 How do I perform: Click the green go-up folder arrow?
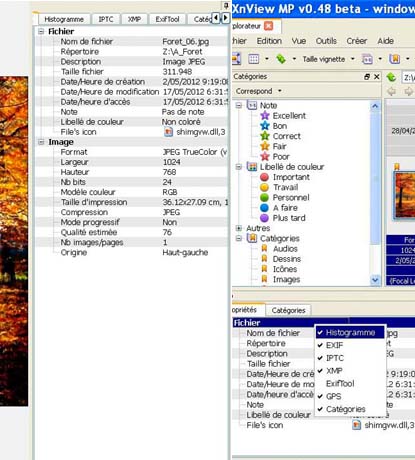pyautogui.click(x=391, y=78)
